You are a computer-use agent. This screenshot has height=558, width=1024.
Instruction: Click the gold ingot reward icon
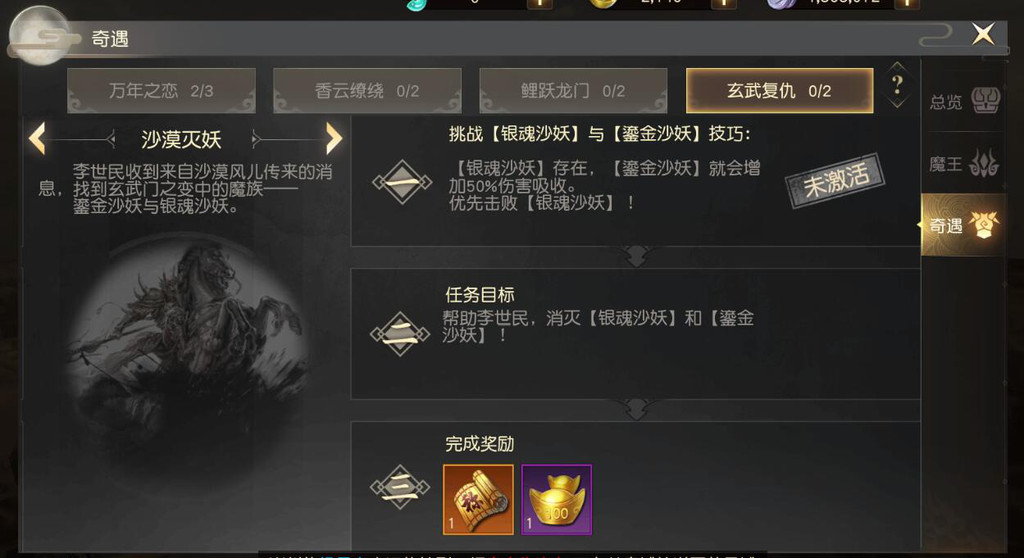pyautogui.click(x=556, y=499)
